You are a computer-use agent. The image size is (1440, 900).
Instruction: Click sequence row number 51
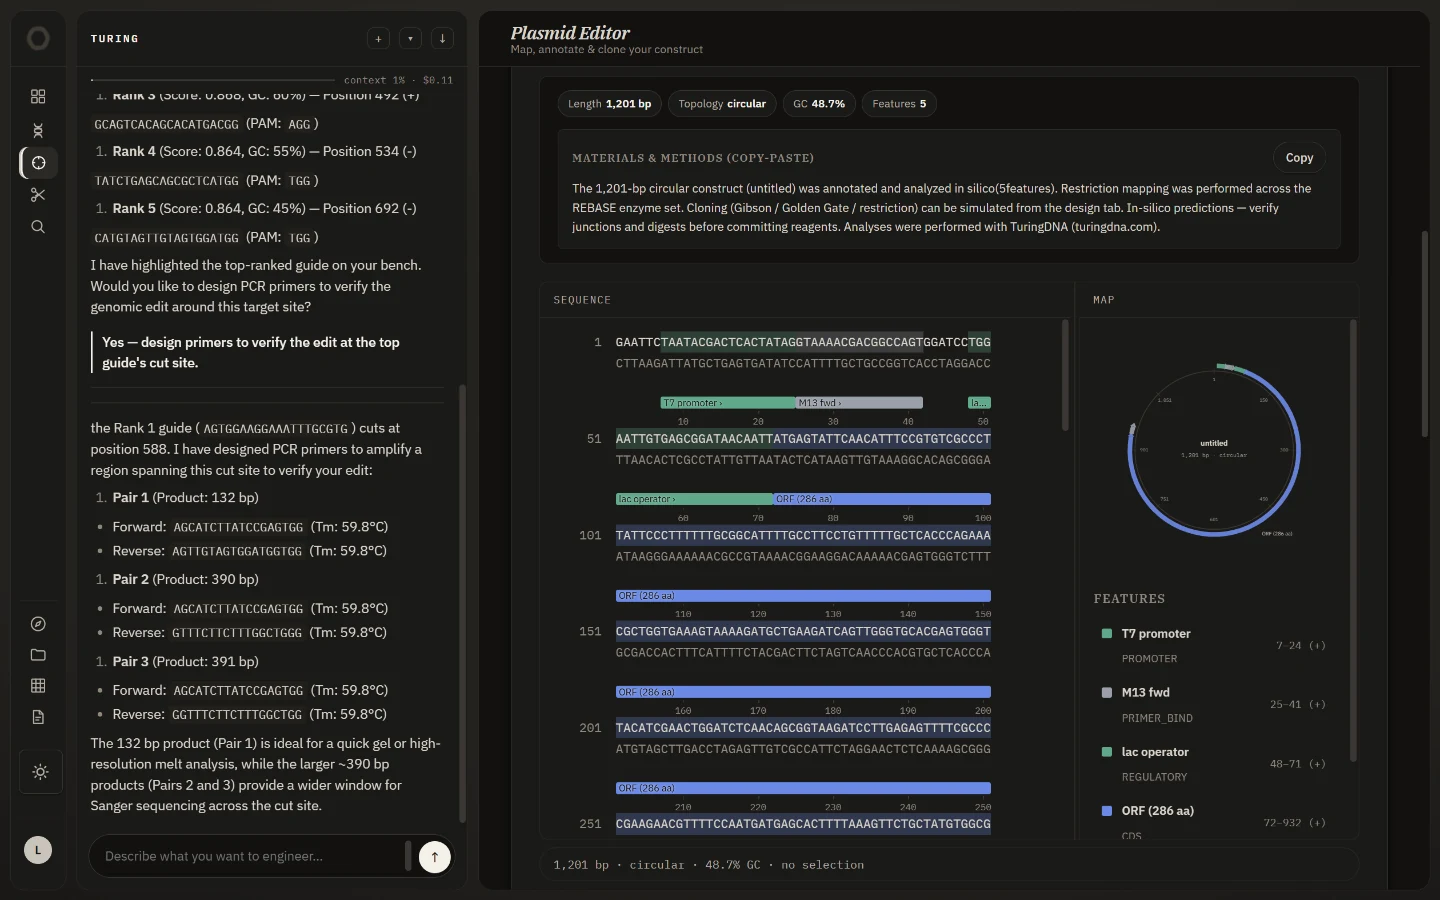pyautogui.click(x=594, y=439)
